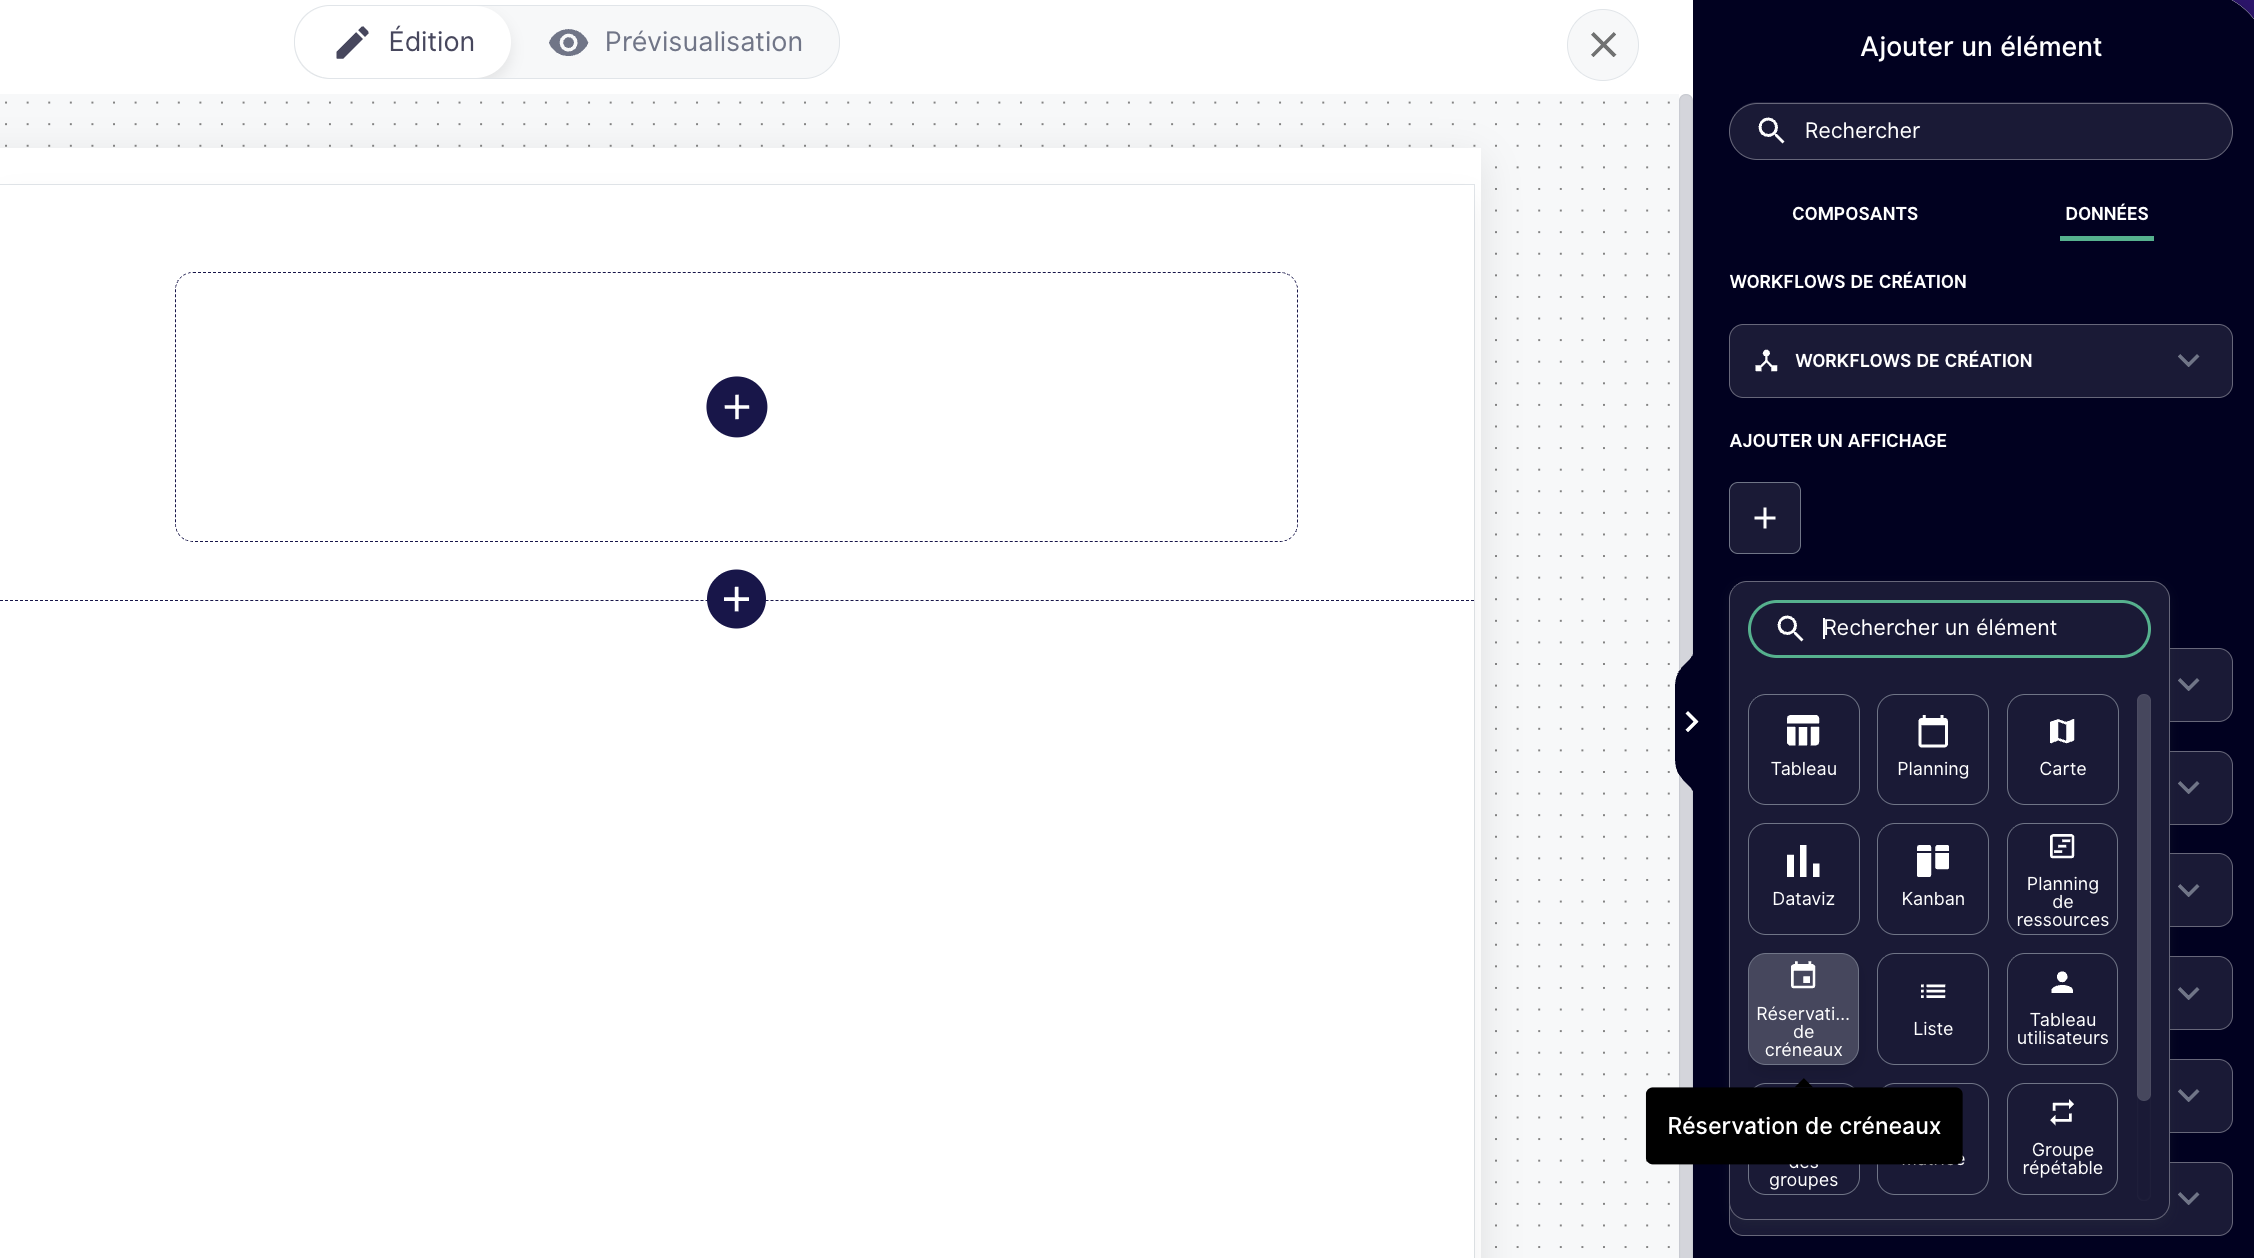This screenshot has height=1258, width=2254.
Task: Insert the Liste element
Action: (x=1932, y=1008)
